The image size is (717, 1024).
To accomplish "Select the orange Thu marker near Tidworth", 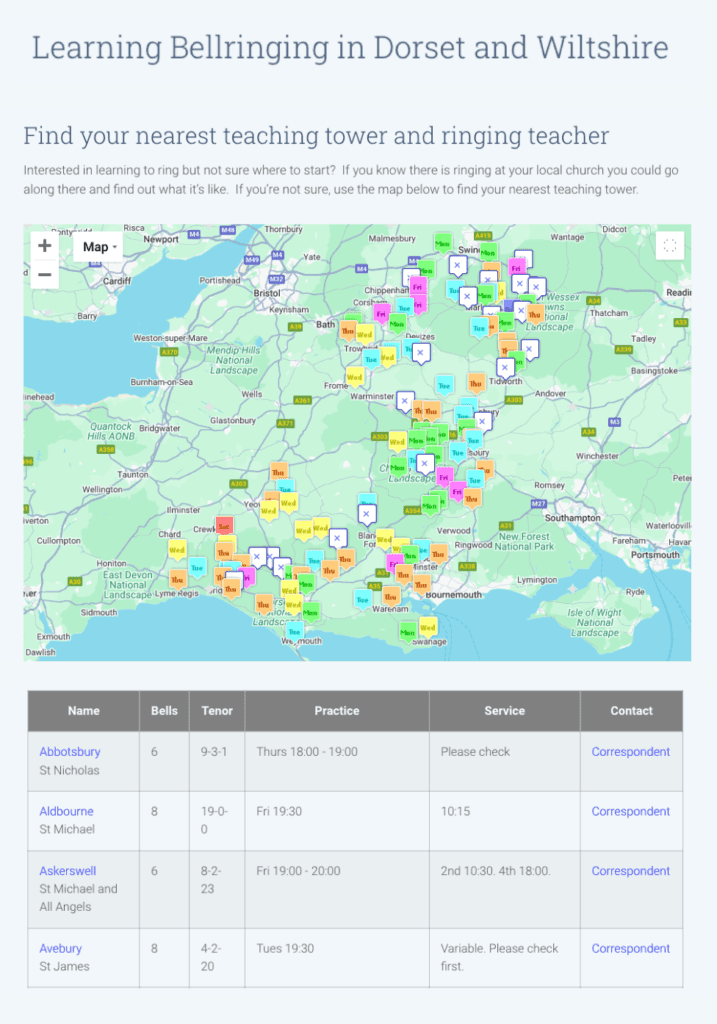I will (475, 382).
